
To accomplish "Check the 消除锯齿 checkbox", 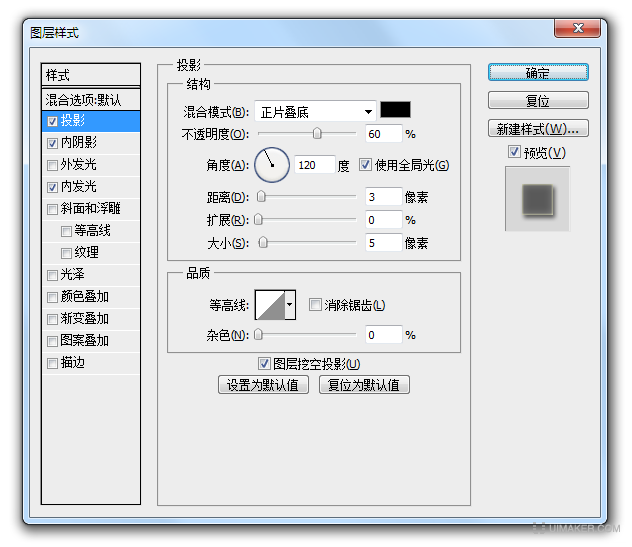I will (315, 304).
